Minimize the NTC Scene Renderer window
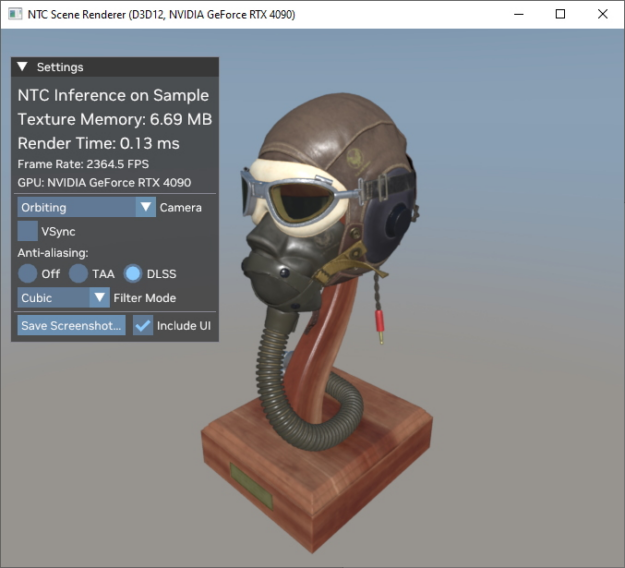Viewport: 625px width, 568px height. [520, 14]
